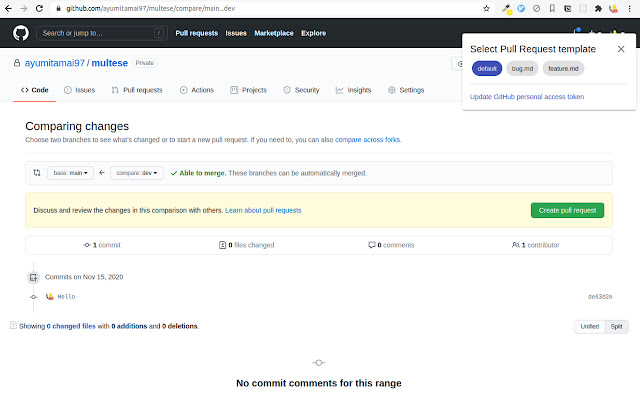Click the bookmark ribbon extension icon
640x400 pixels.
pos(552,8)
